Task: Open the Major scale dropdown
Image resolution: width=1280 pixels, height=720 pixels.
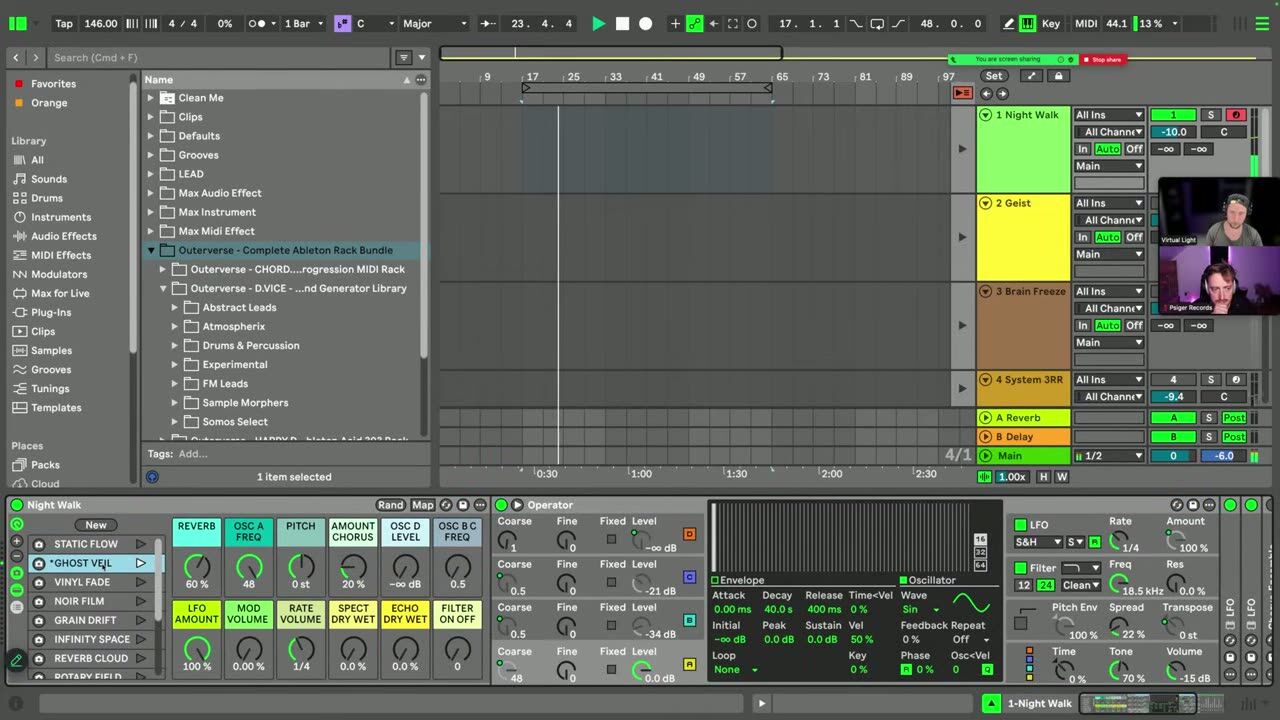Action: pos(436,23)
